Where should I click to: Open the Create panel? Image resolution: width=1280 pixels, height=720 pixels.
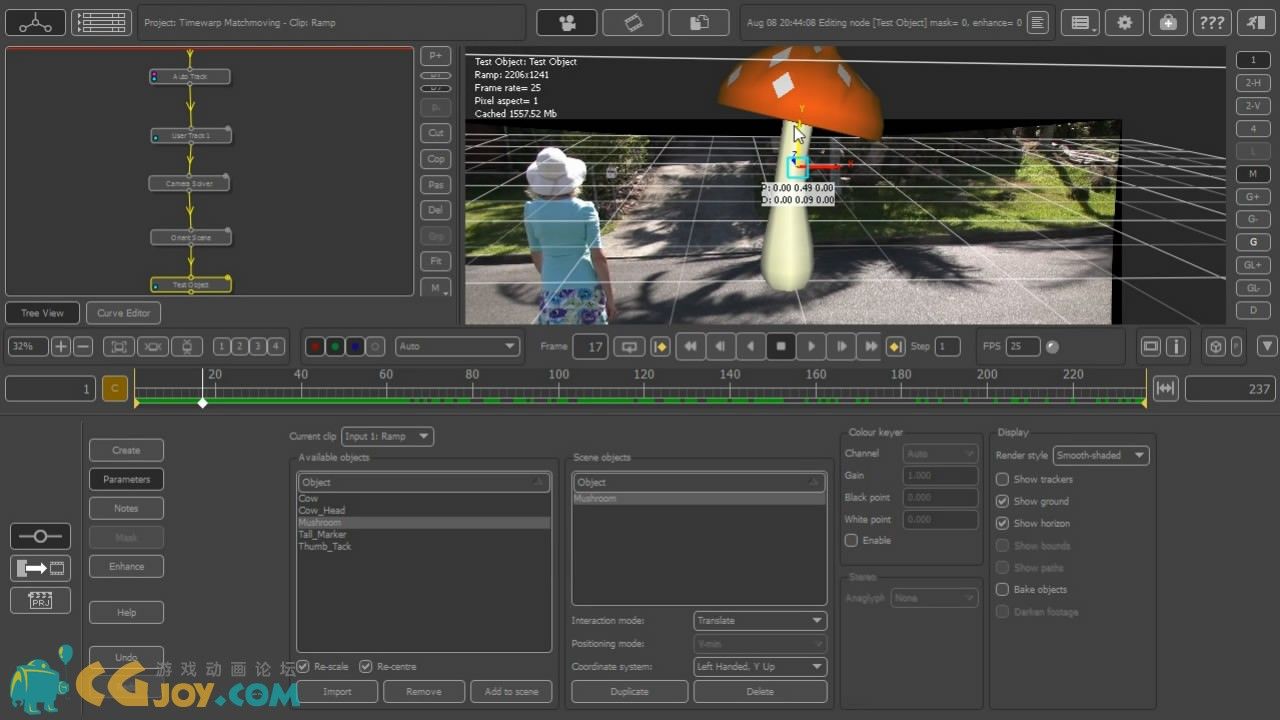point(126,450)
